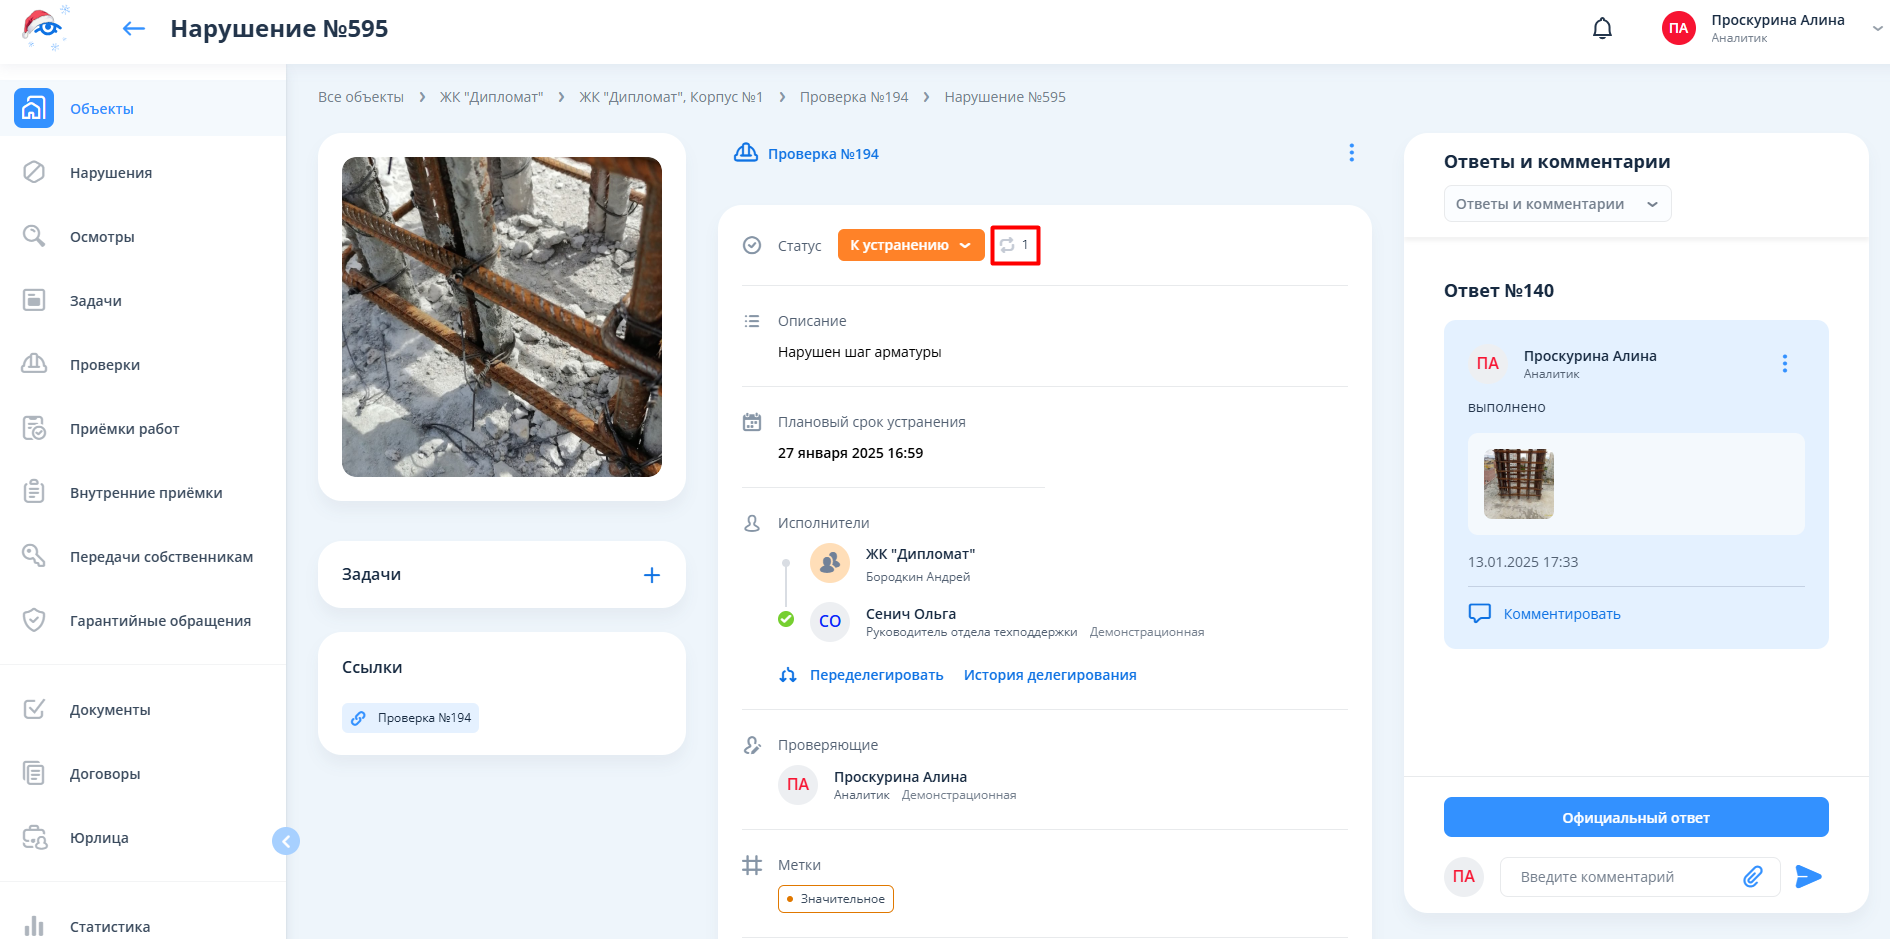Collapse the left sidebar panel

pos(286,841)
